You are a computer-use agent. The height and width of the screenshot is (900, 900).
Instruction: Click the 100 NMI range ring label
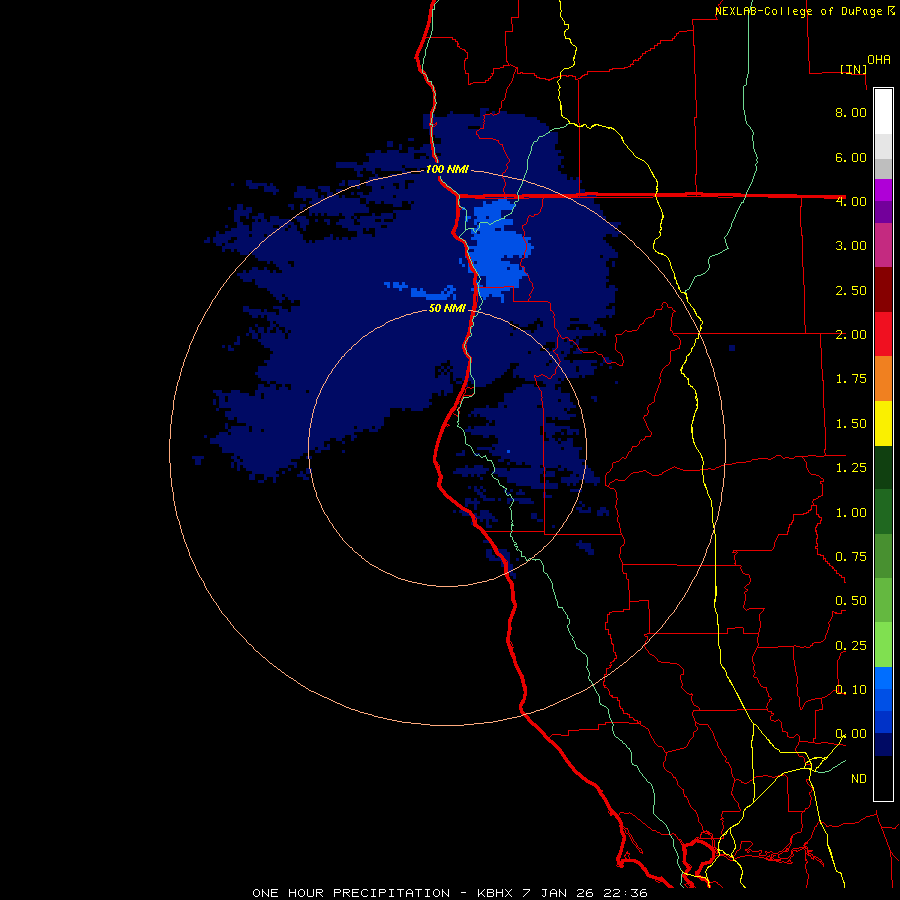click(447, 170)
